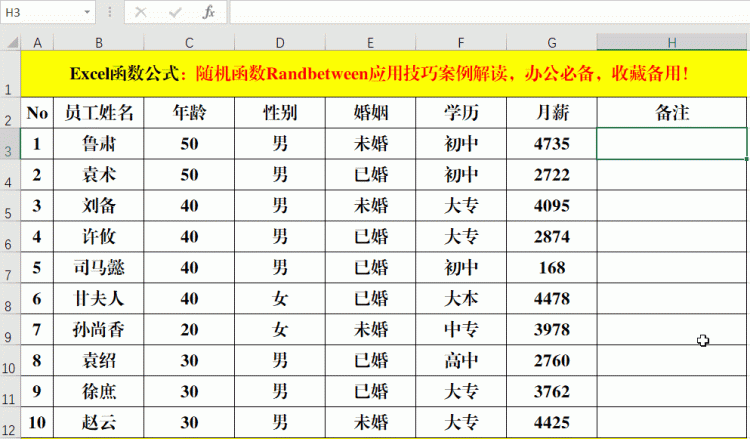Viewport: 750px width, 439px height.
Task: Click the salary cell 4478
Action: (x=551, y=298)
